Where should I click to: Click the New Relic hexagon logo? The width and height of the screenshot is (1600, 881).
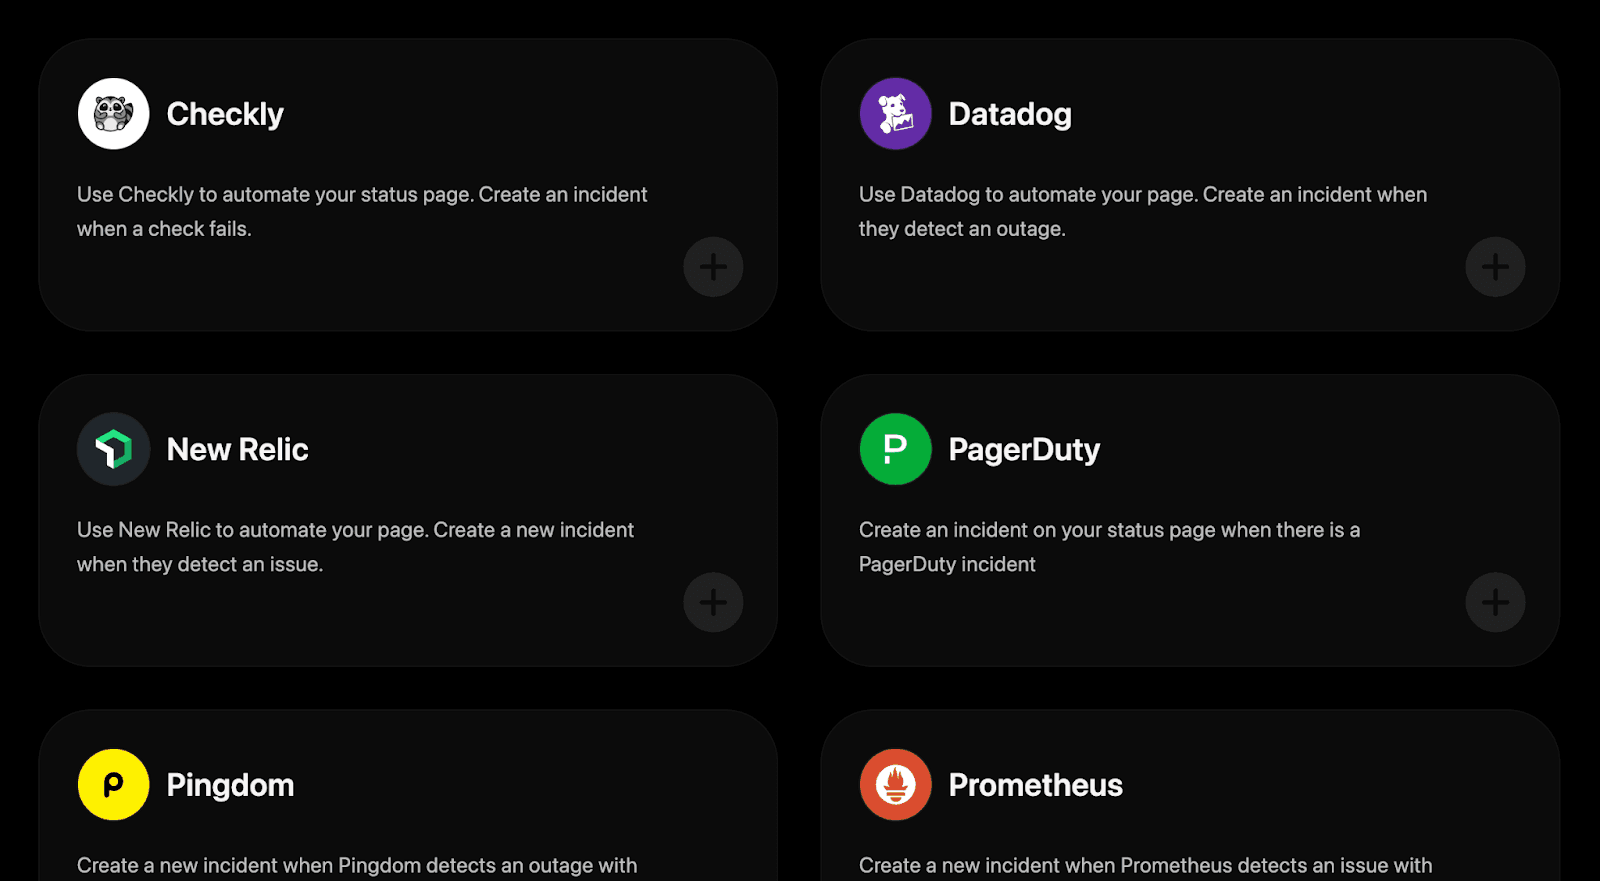pyautogui.click(x=114, y=449)
